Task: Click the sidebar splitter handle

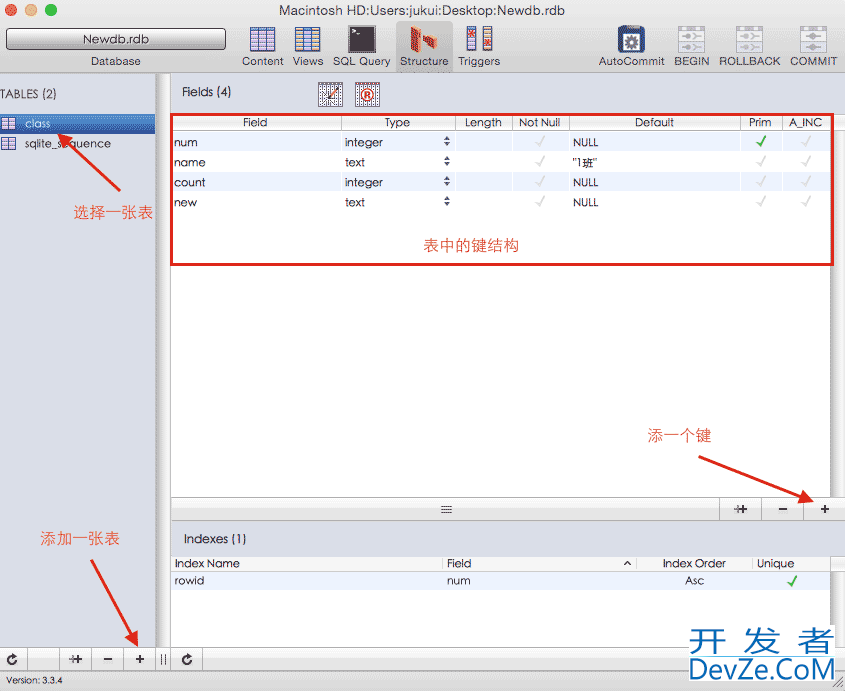Action: tap(163, 659)
